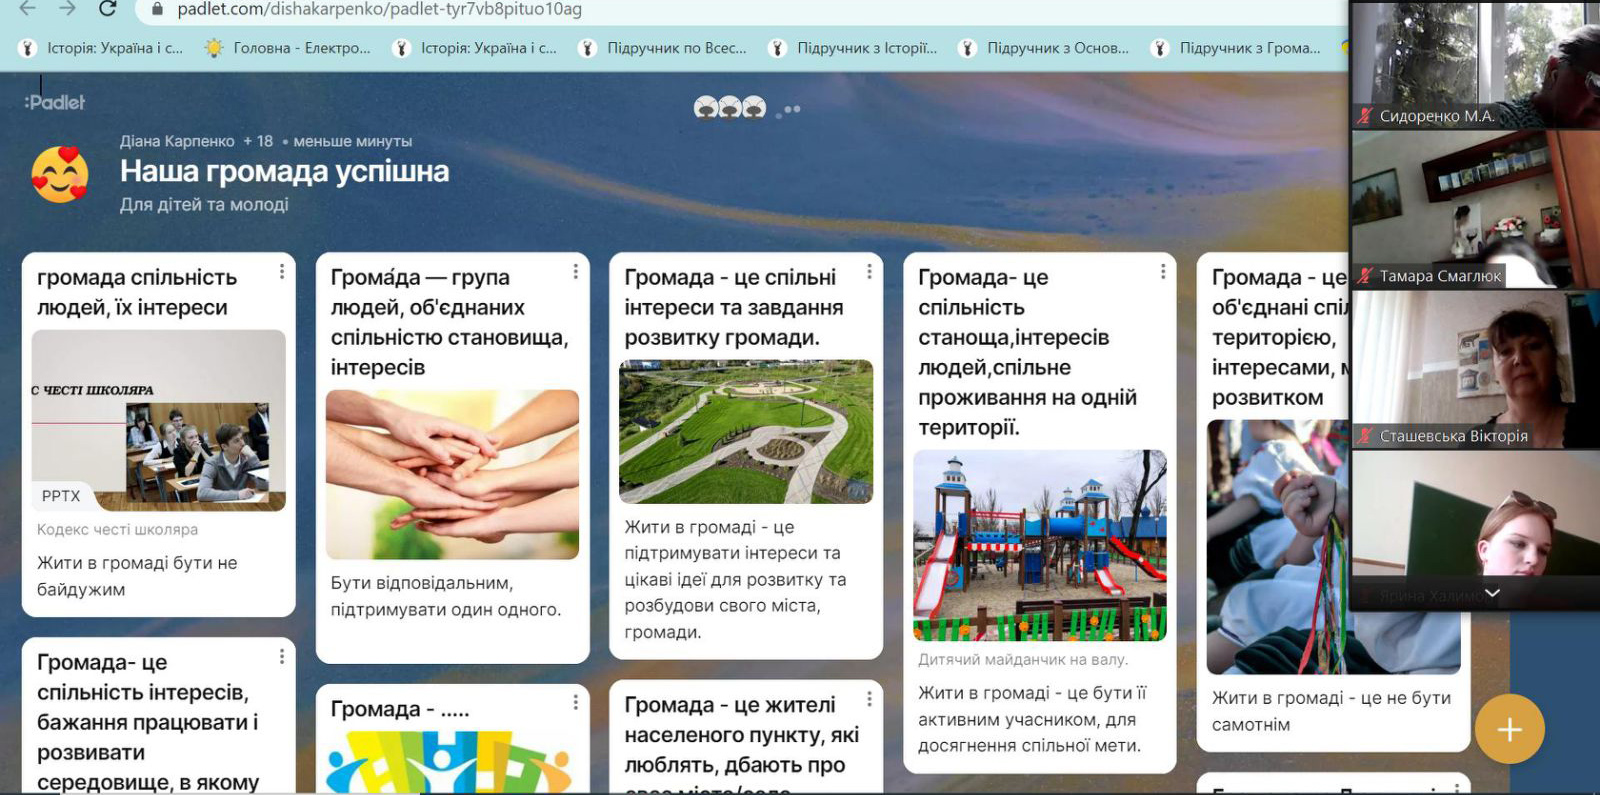Open menu on 'громада спільність людей' card
The width and height of the screenshot is (1600, 795).
click(x=282, y=271)
